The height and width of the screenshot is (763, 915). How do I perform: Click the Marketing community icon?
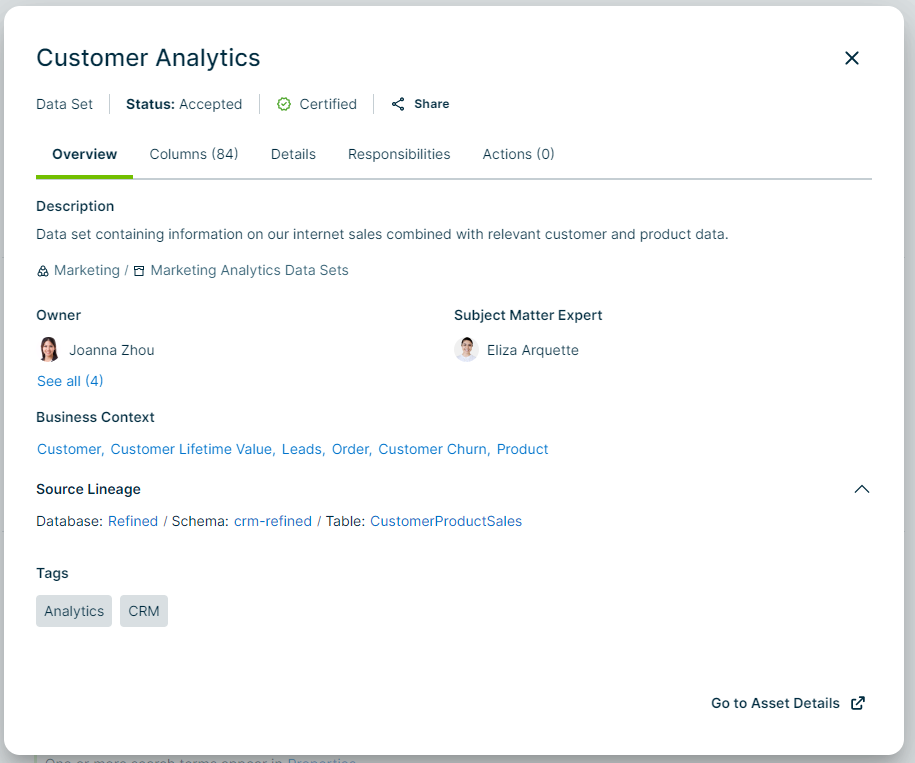(43, 271)
